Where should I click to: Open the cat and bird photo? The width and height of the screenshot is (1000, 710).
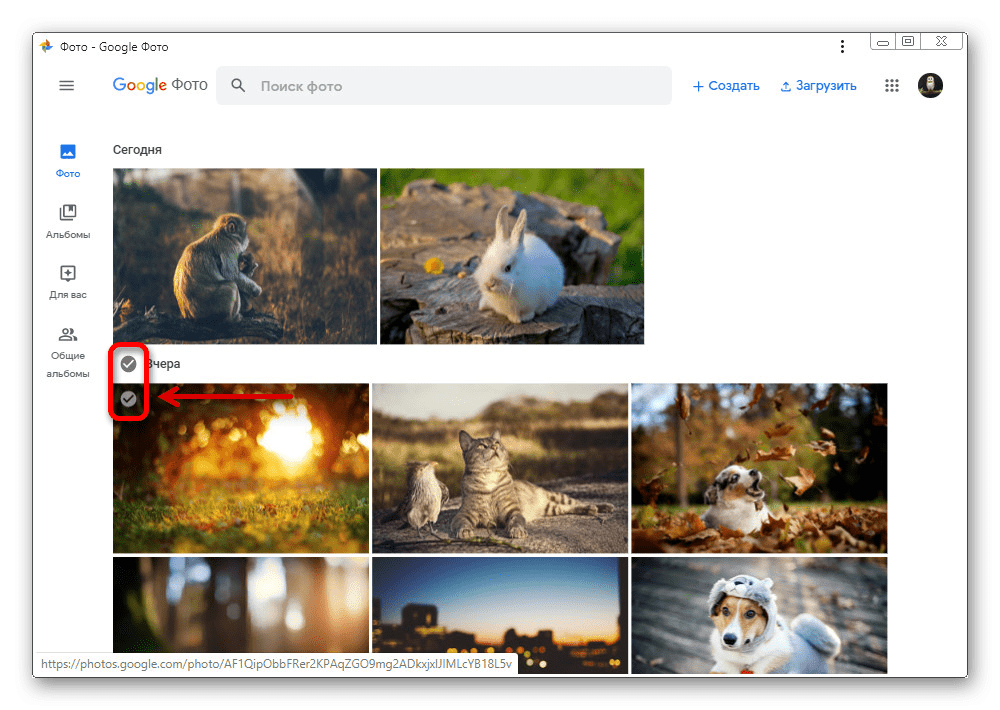point(500,468)
